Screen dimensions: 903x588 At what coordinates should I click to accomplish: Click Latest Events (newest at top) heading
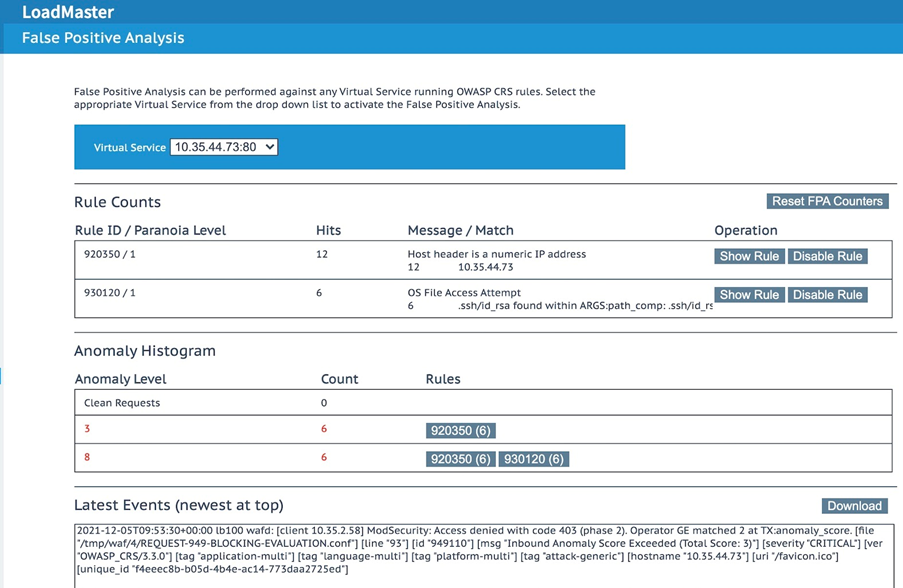[x=179, y=505]
